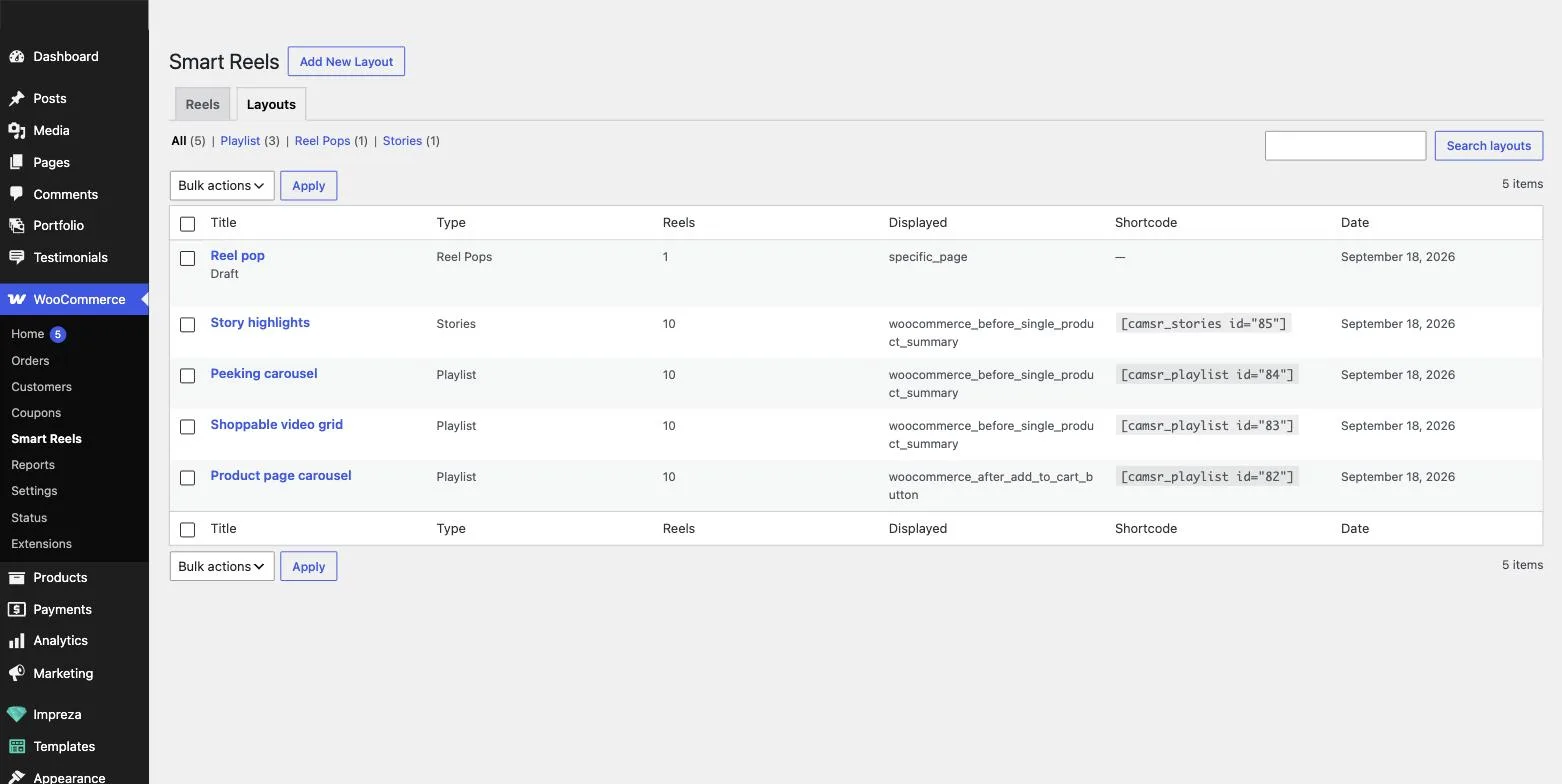Click the Media icon in sidebar
The width and height of the screenshot is (1562, 784).
[x=16, y=131]
